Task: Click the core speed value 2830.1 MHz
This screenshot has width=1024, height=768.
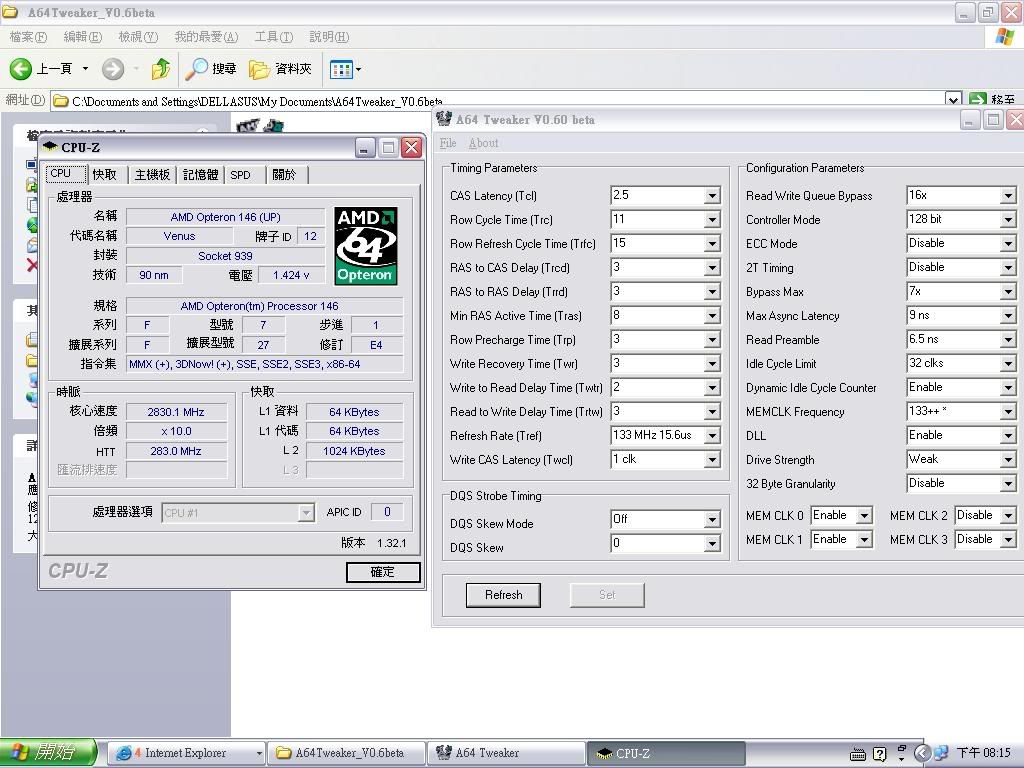Action: pyautogui.click(x=176, y=412)
